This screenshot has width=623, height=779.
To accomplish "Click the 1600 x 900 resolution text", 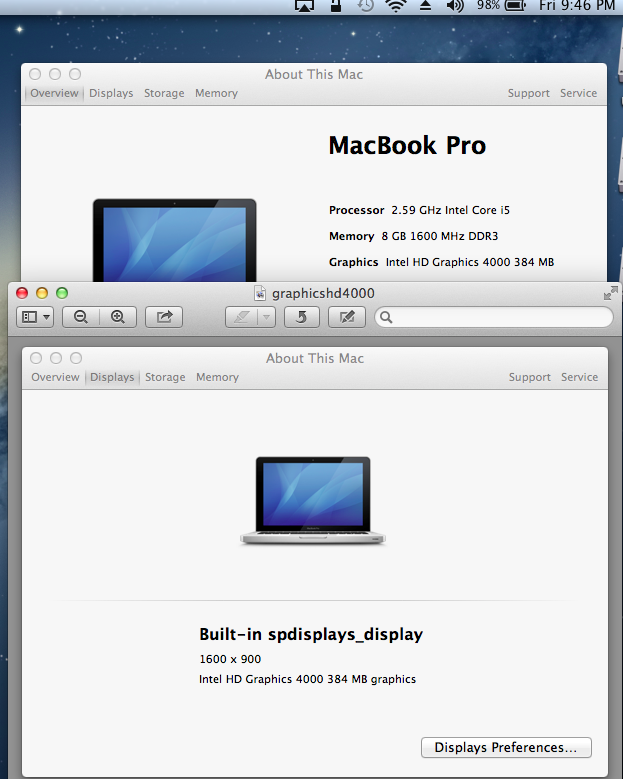I will pyautogui.click(x=230, y=659).
